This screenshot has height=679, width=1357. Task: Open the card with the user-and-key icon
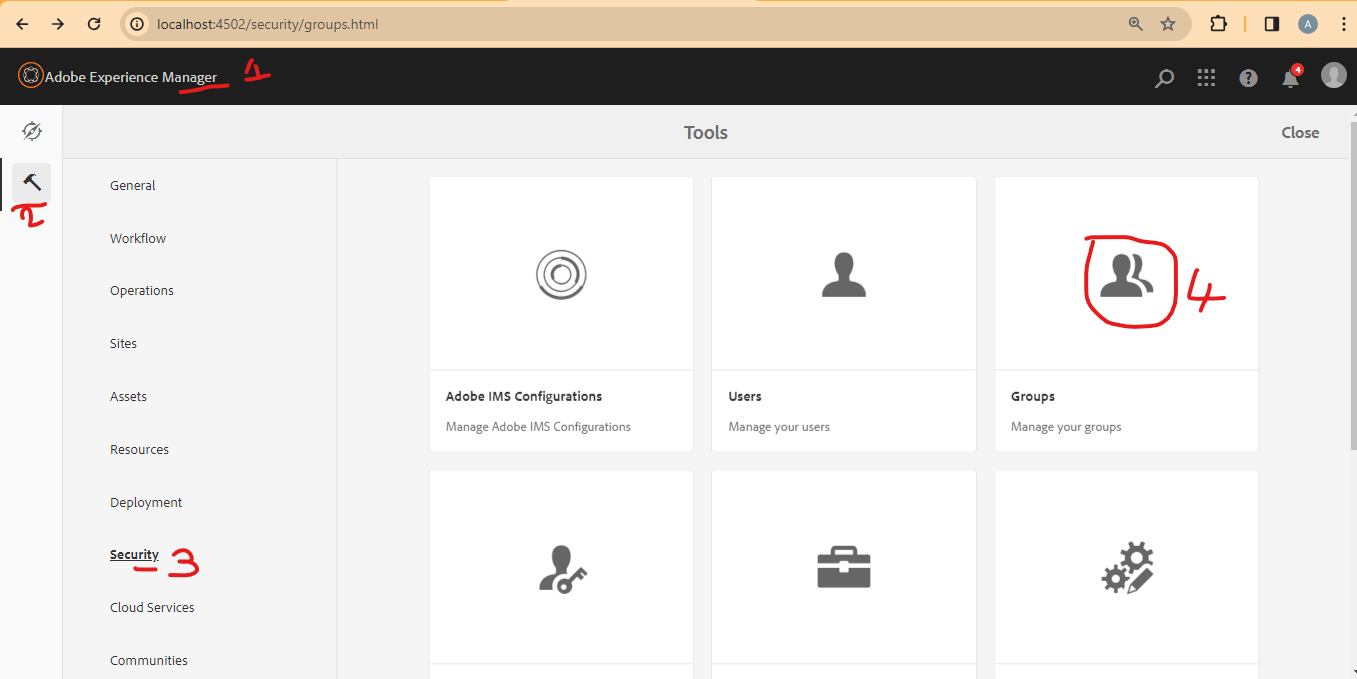560,567
